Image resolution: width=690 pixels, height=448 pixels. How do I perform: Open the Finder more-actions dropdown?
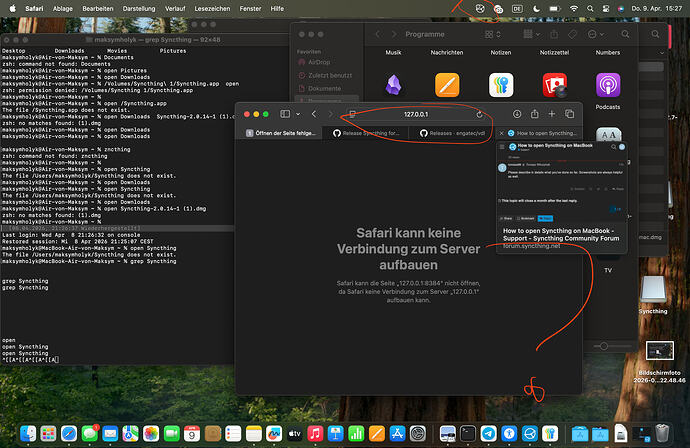click(595, 34)
